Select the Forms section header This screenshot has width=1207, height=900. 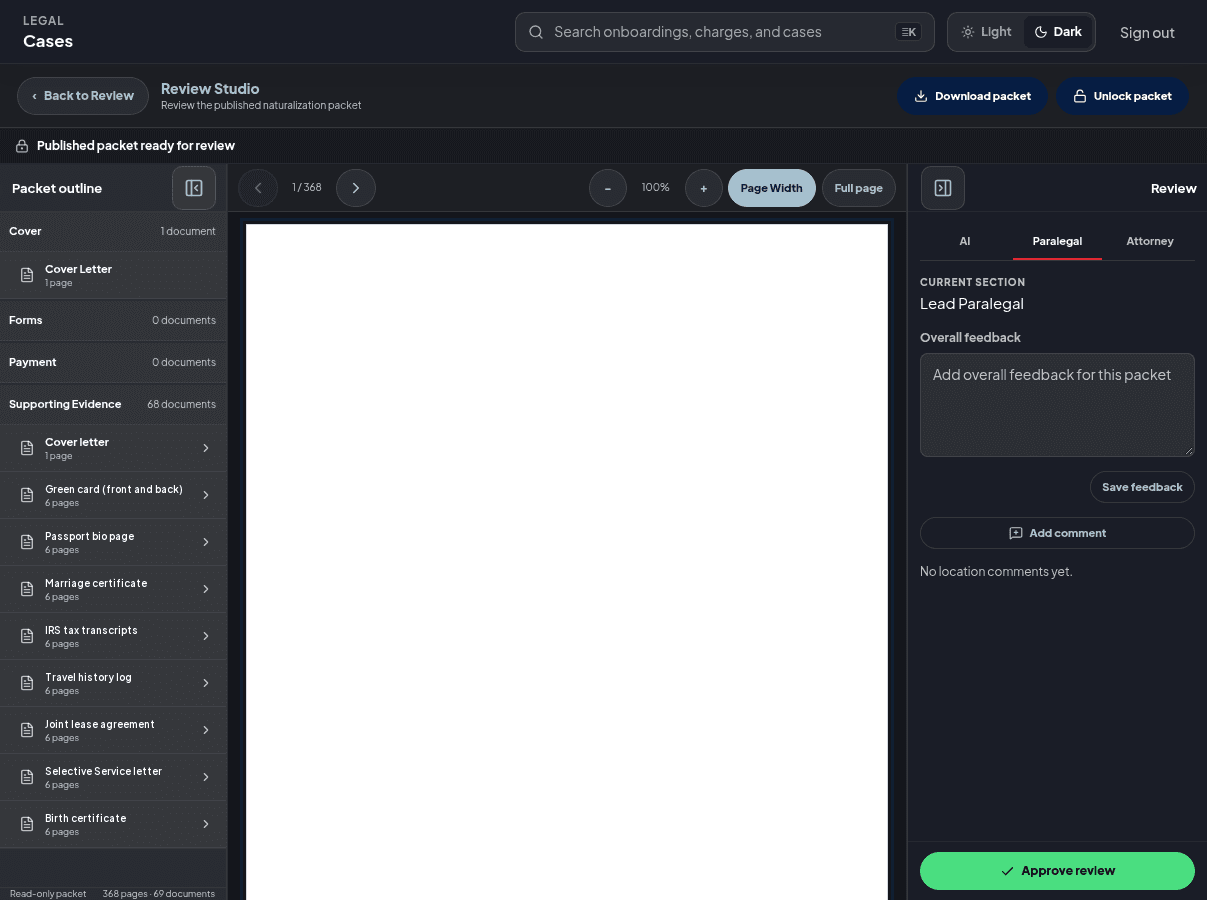[113, 320]
